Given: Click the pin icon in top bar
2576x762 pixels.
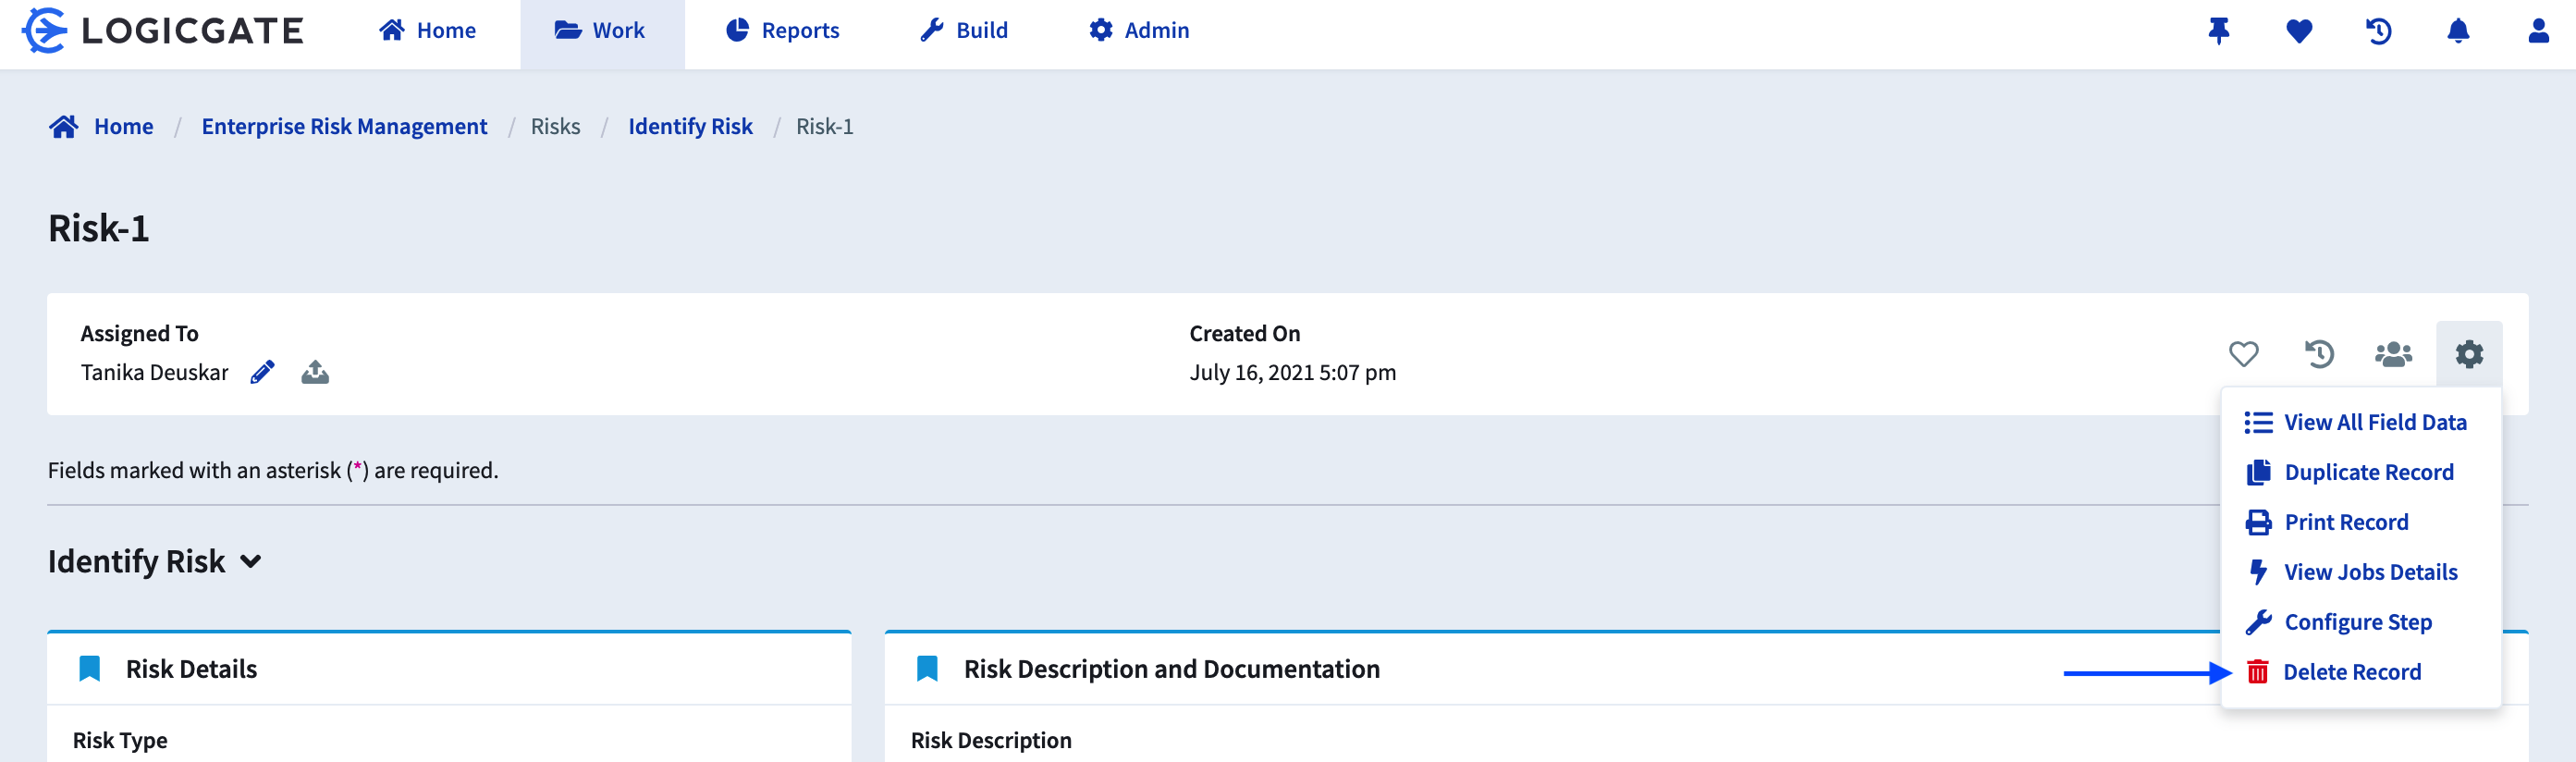Looking at the screenshot, I should 2218,31.
